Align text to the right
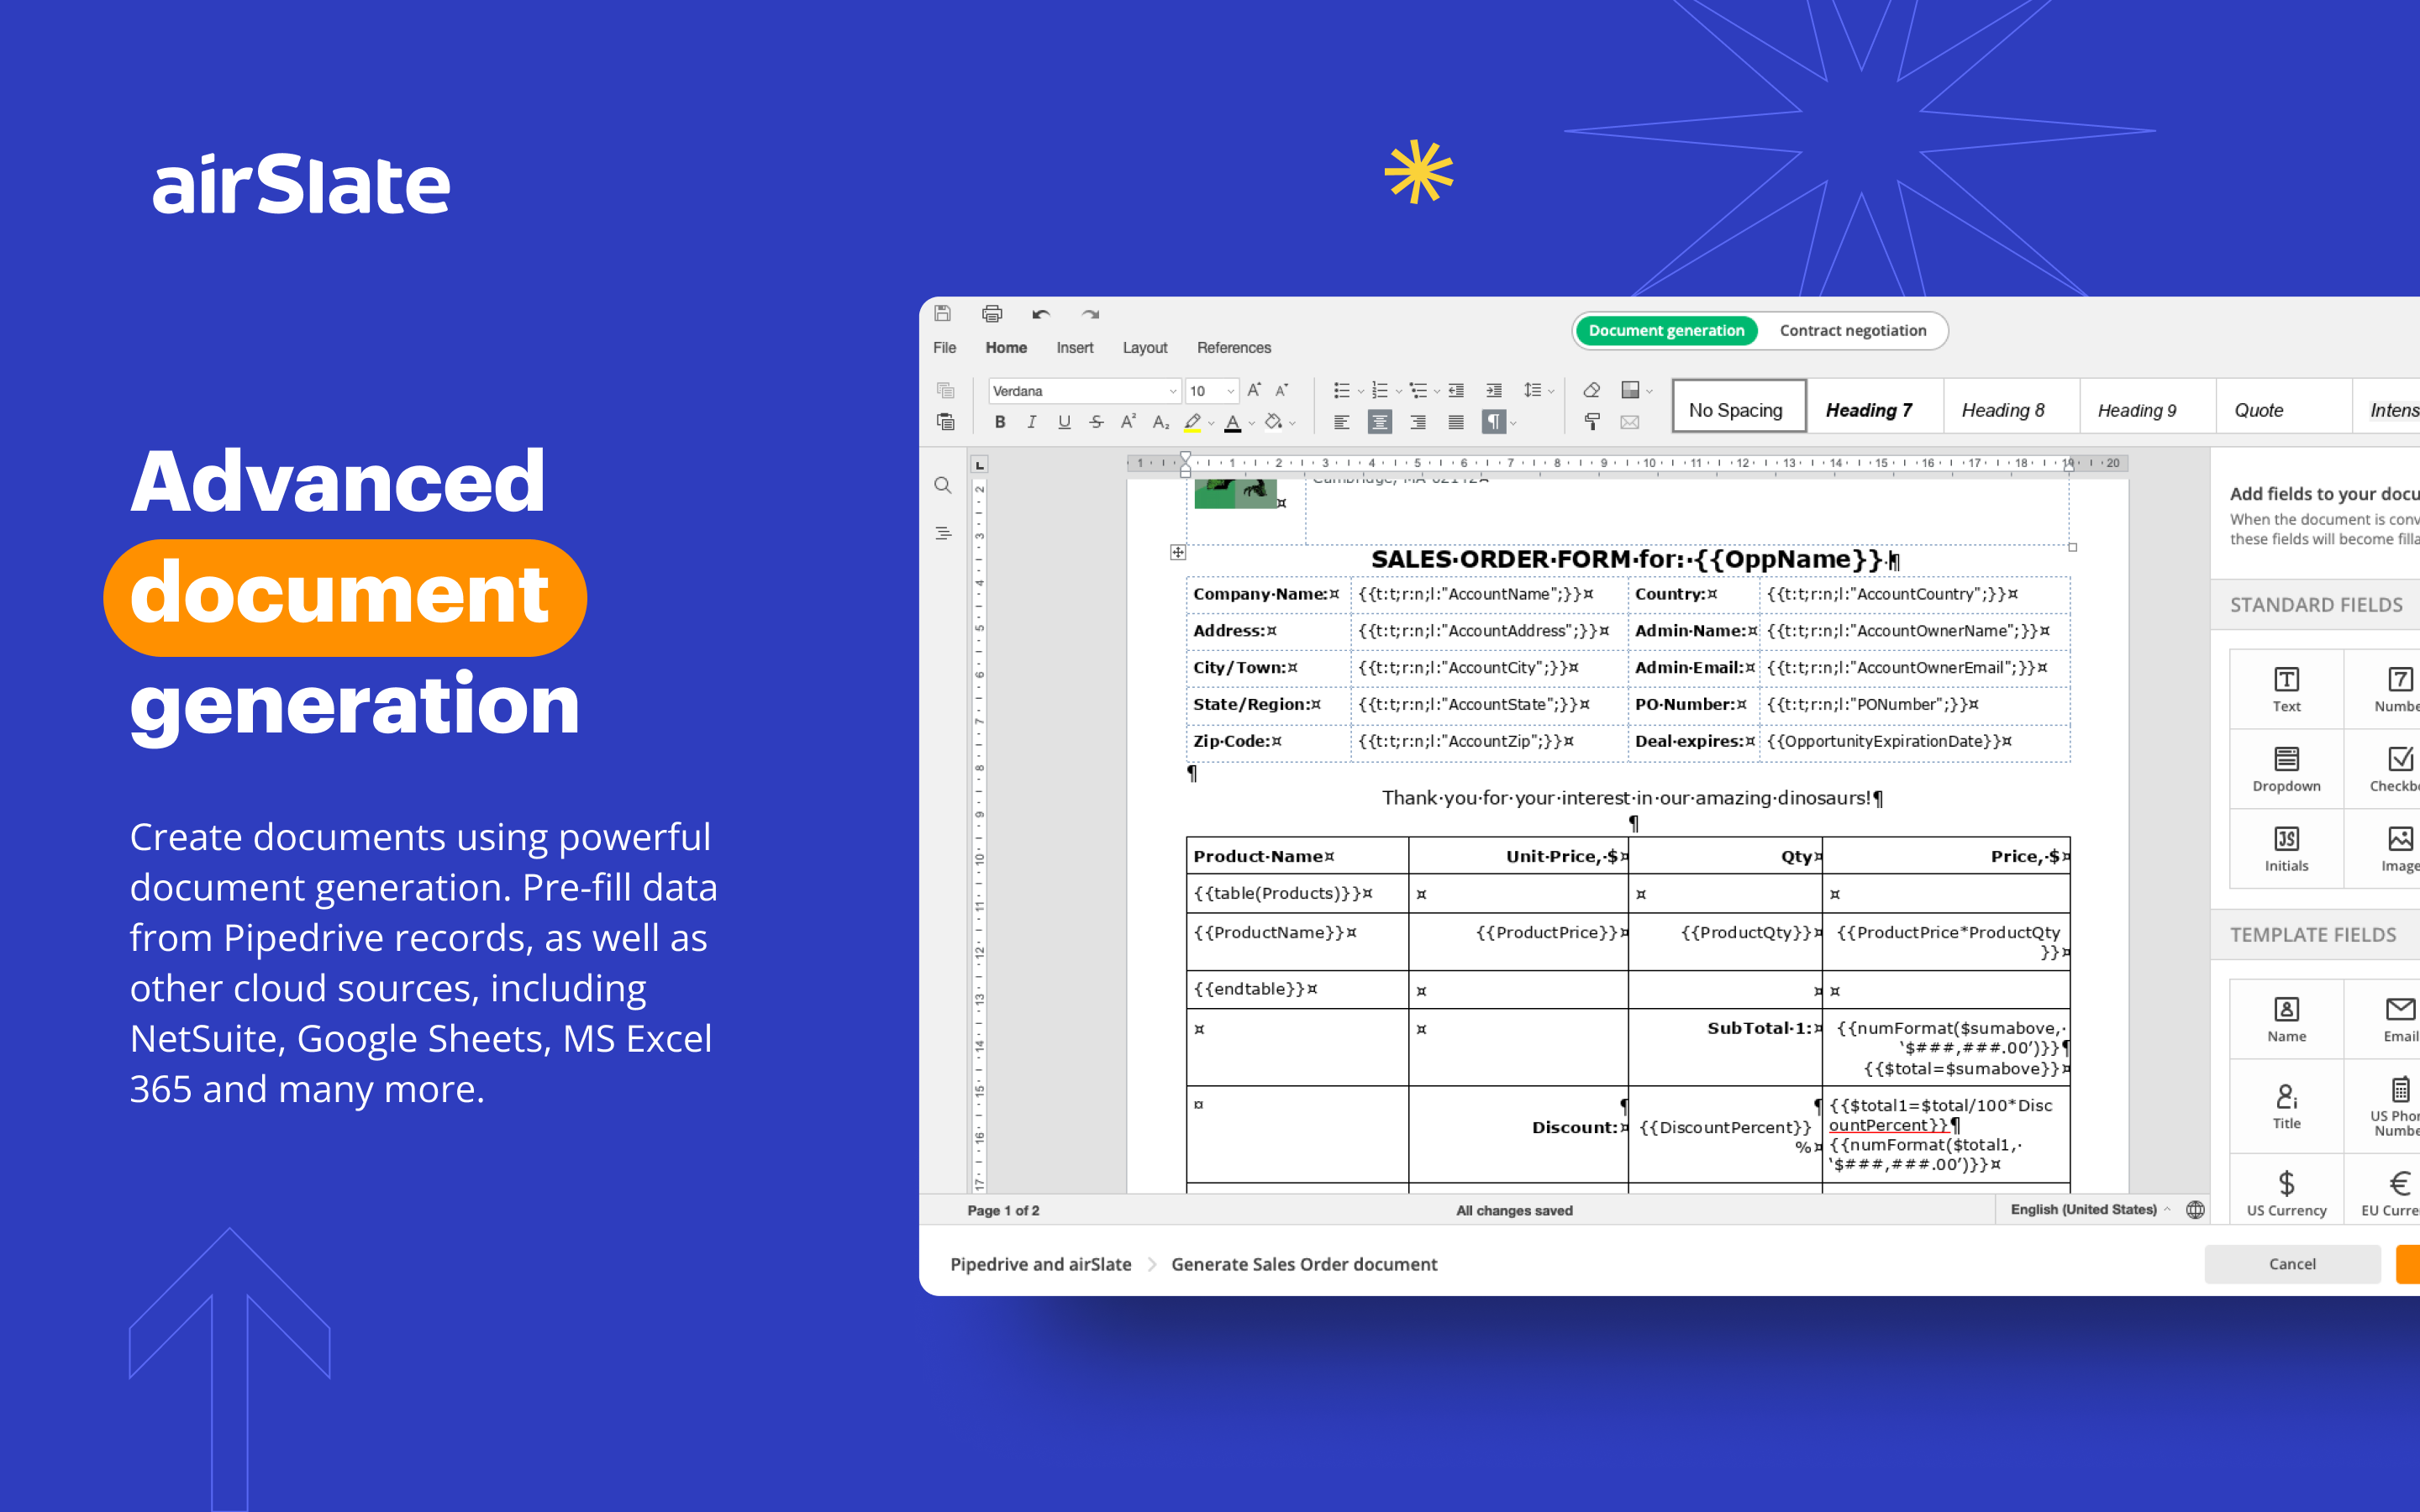The width and height of the screenshot is (2420, 1512). pos(1417,422)
